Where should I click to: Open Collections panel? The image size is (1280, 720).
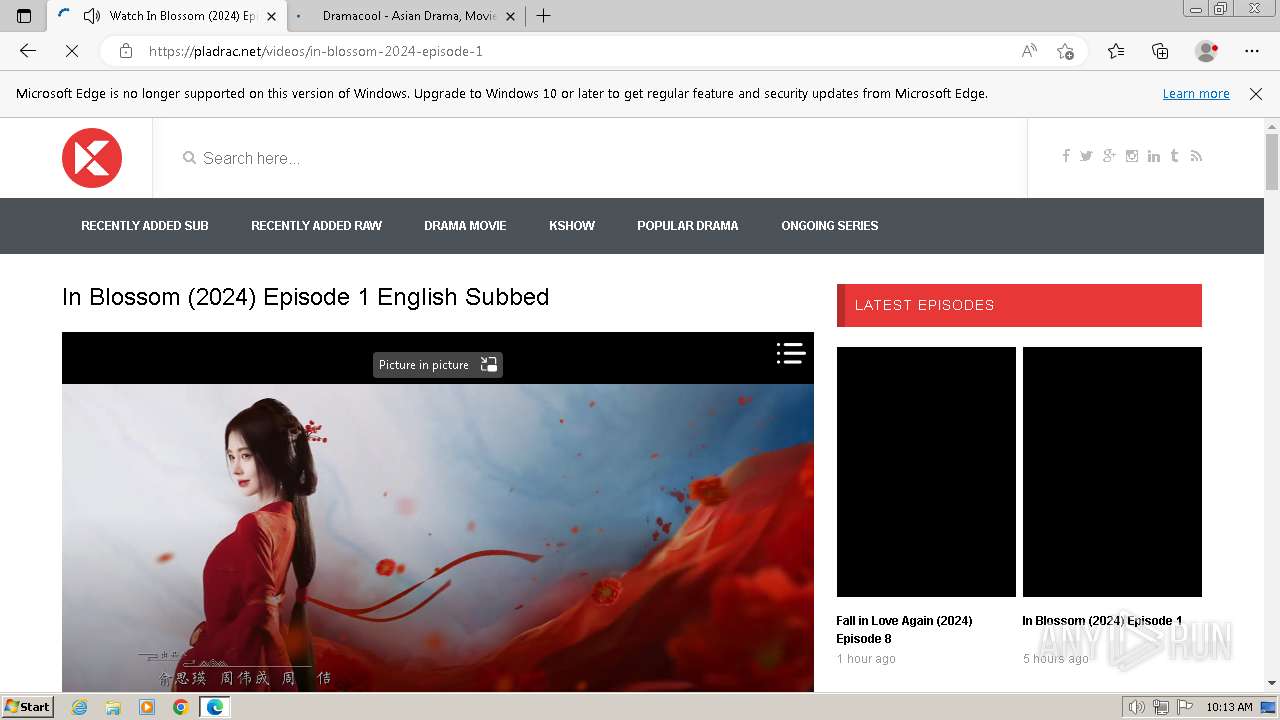point(1160,51)
